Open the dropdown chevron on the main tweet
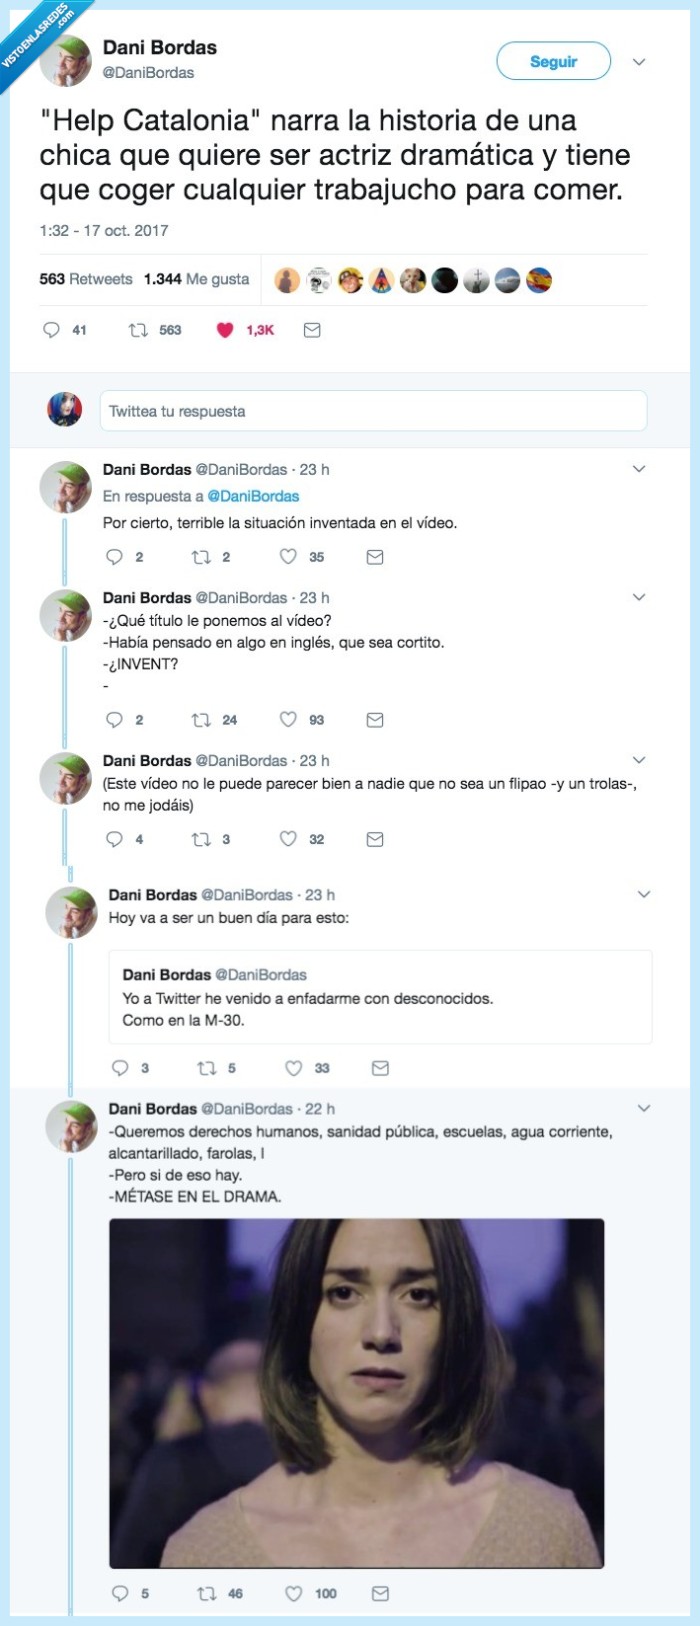Viewport: 700px width, 1626px height. click(x=638, y=61)
